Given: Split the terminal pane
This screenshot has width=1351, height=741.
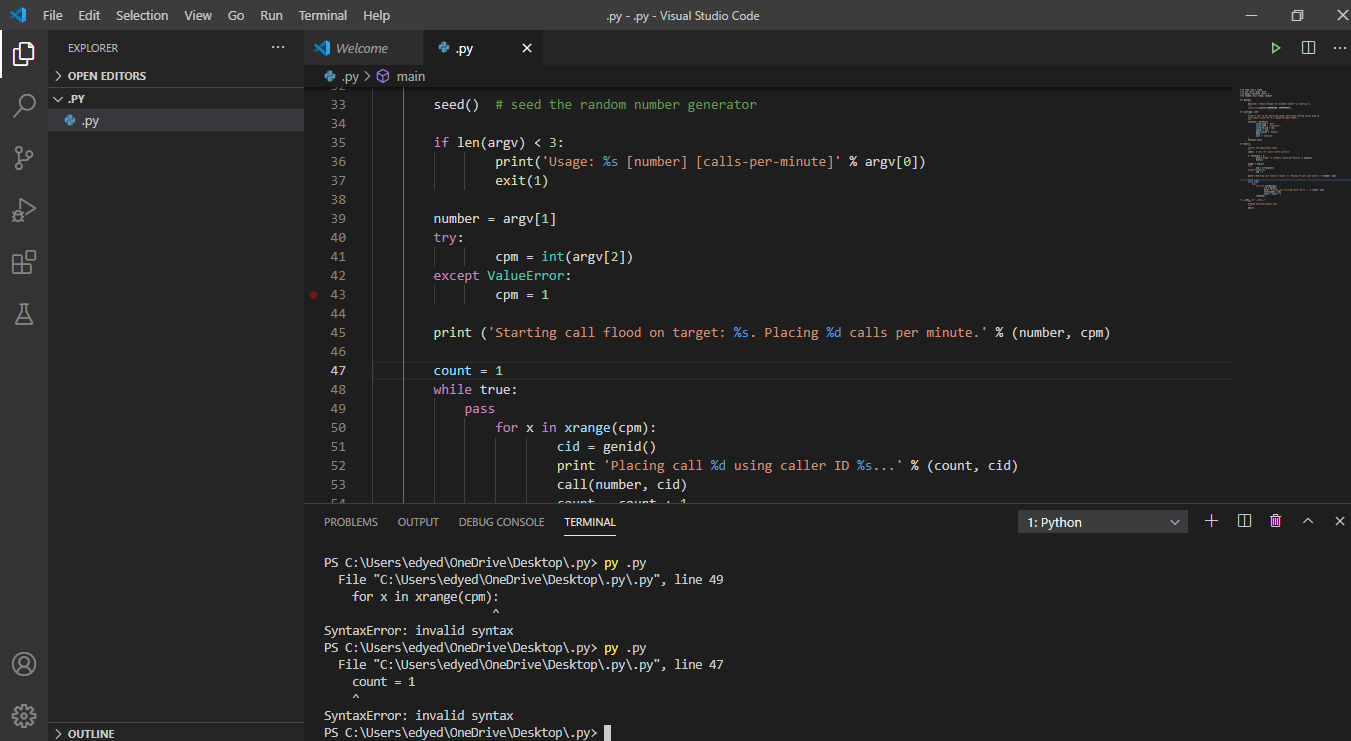Looking at the screenshot, I should (x=1244, y=521).
